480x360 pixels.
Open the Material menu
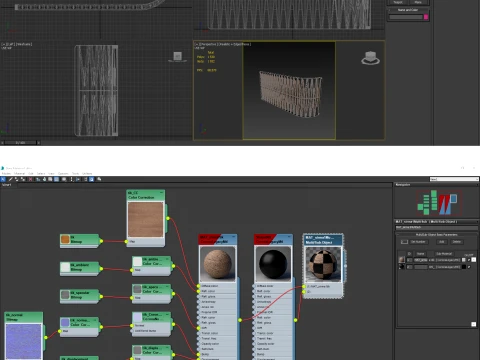19,173
